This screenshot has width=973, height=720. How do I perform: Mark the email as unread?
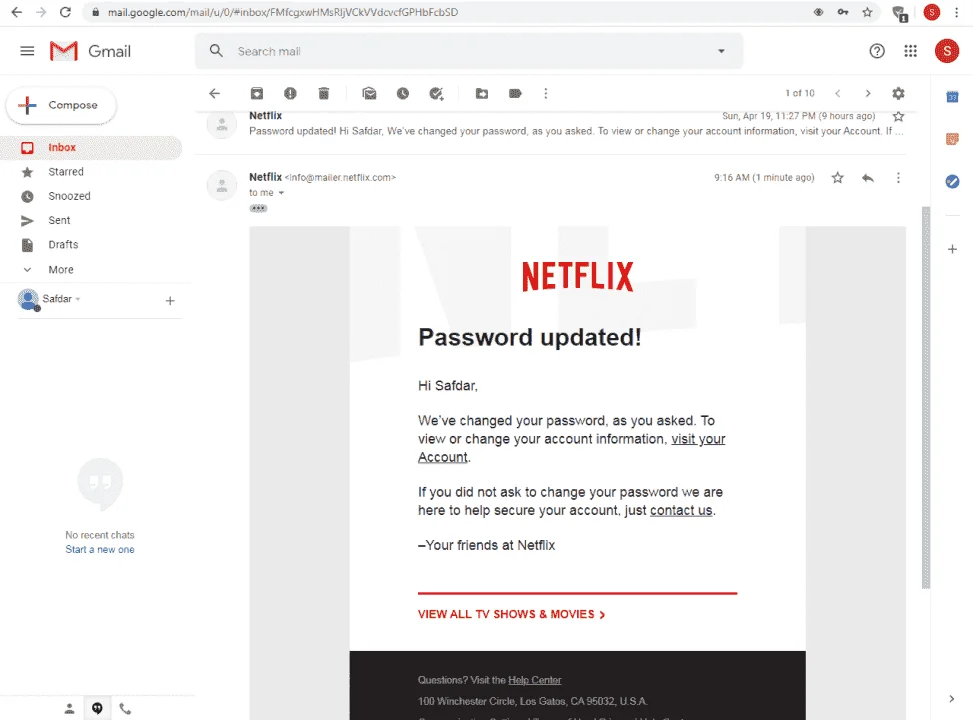pos(369,94)
